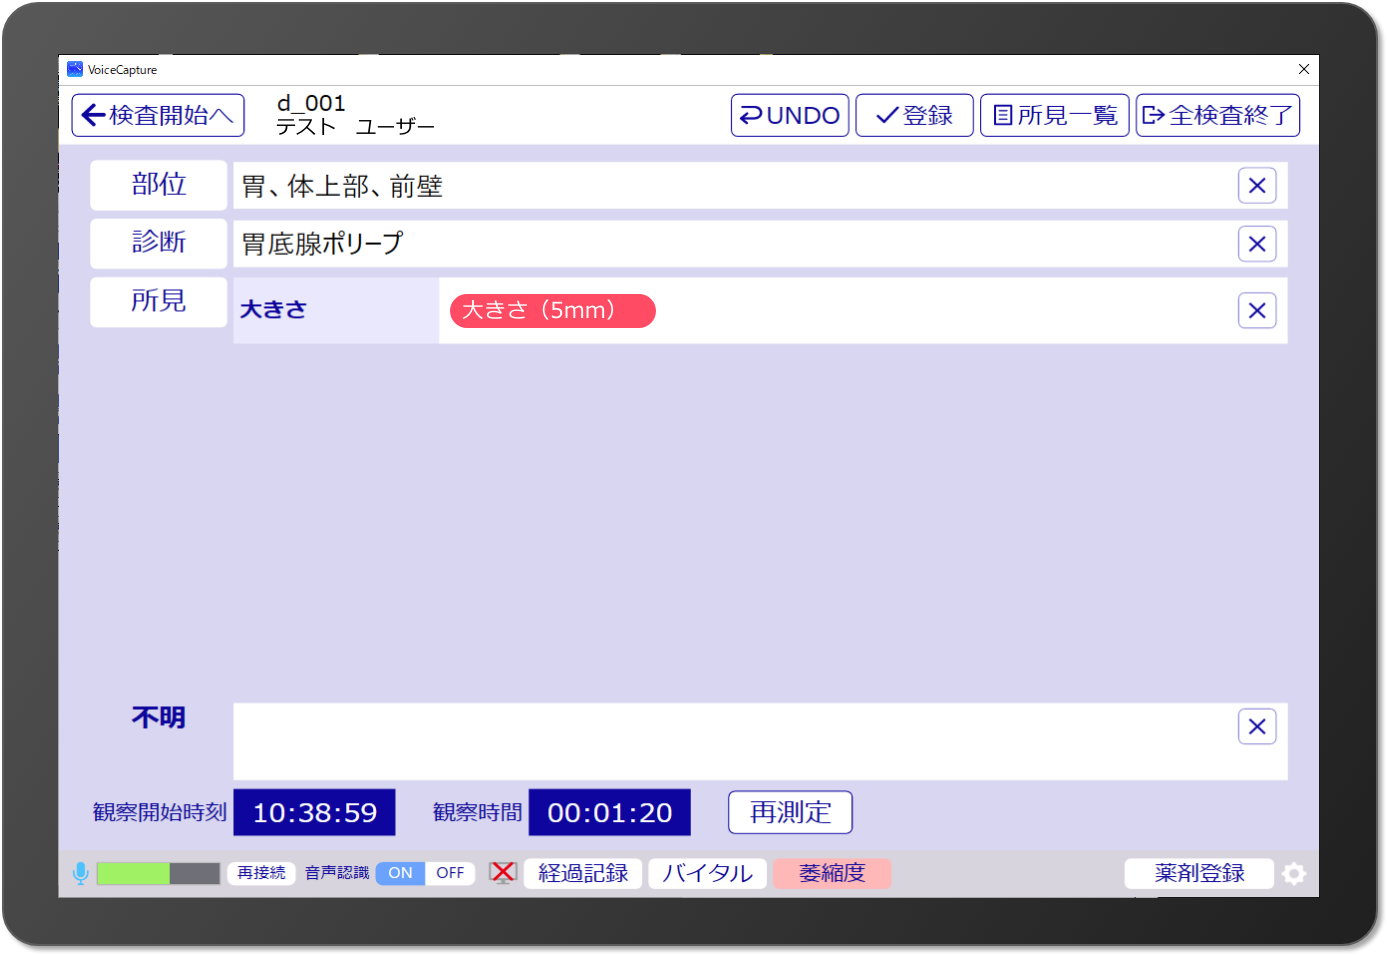Image resolution: width=1388 pixels, height=956 pixels.
Task: Open the 所見一覧 findings list
Action: (1055, 115)
